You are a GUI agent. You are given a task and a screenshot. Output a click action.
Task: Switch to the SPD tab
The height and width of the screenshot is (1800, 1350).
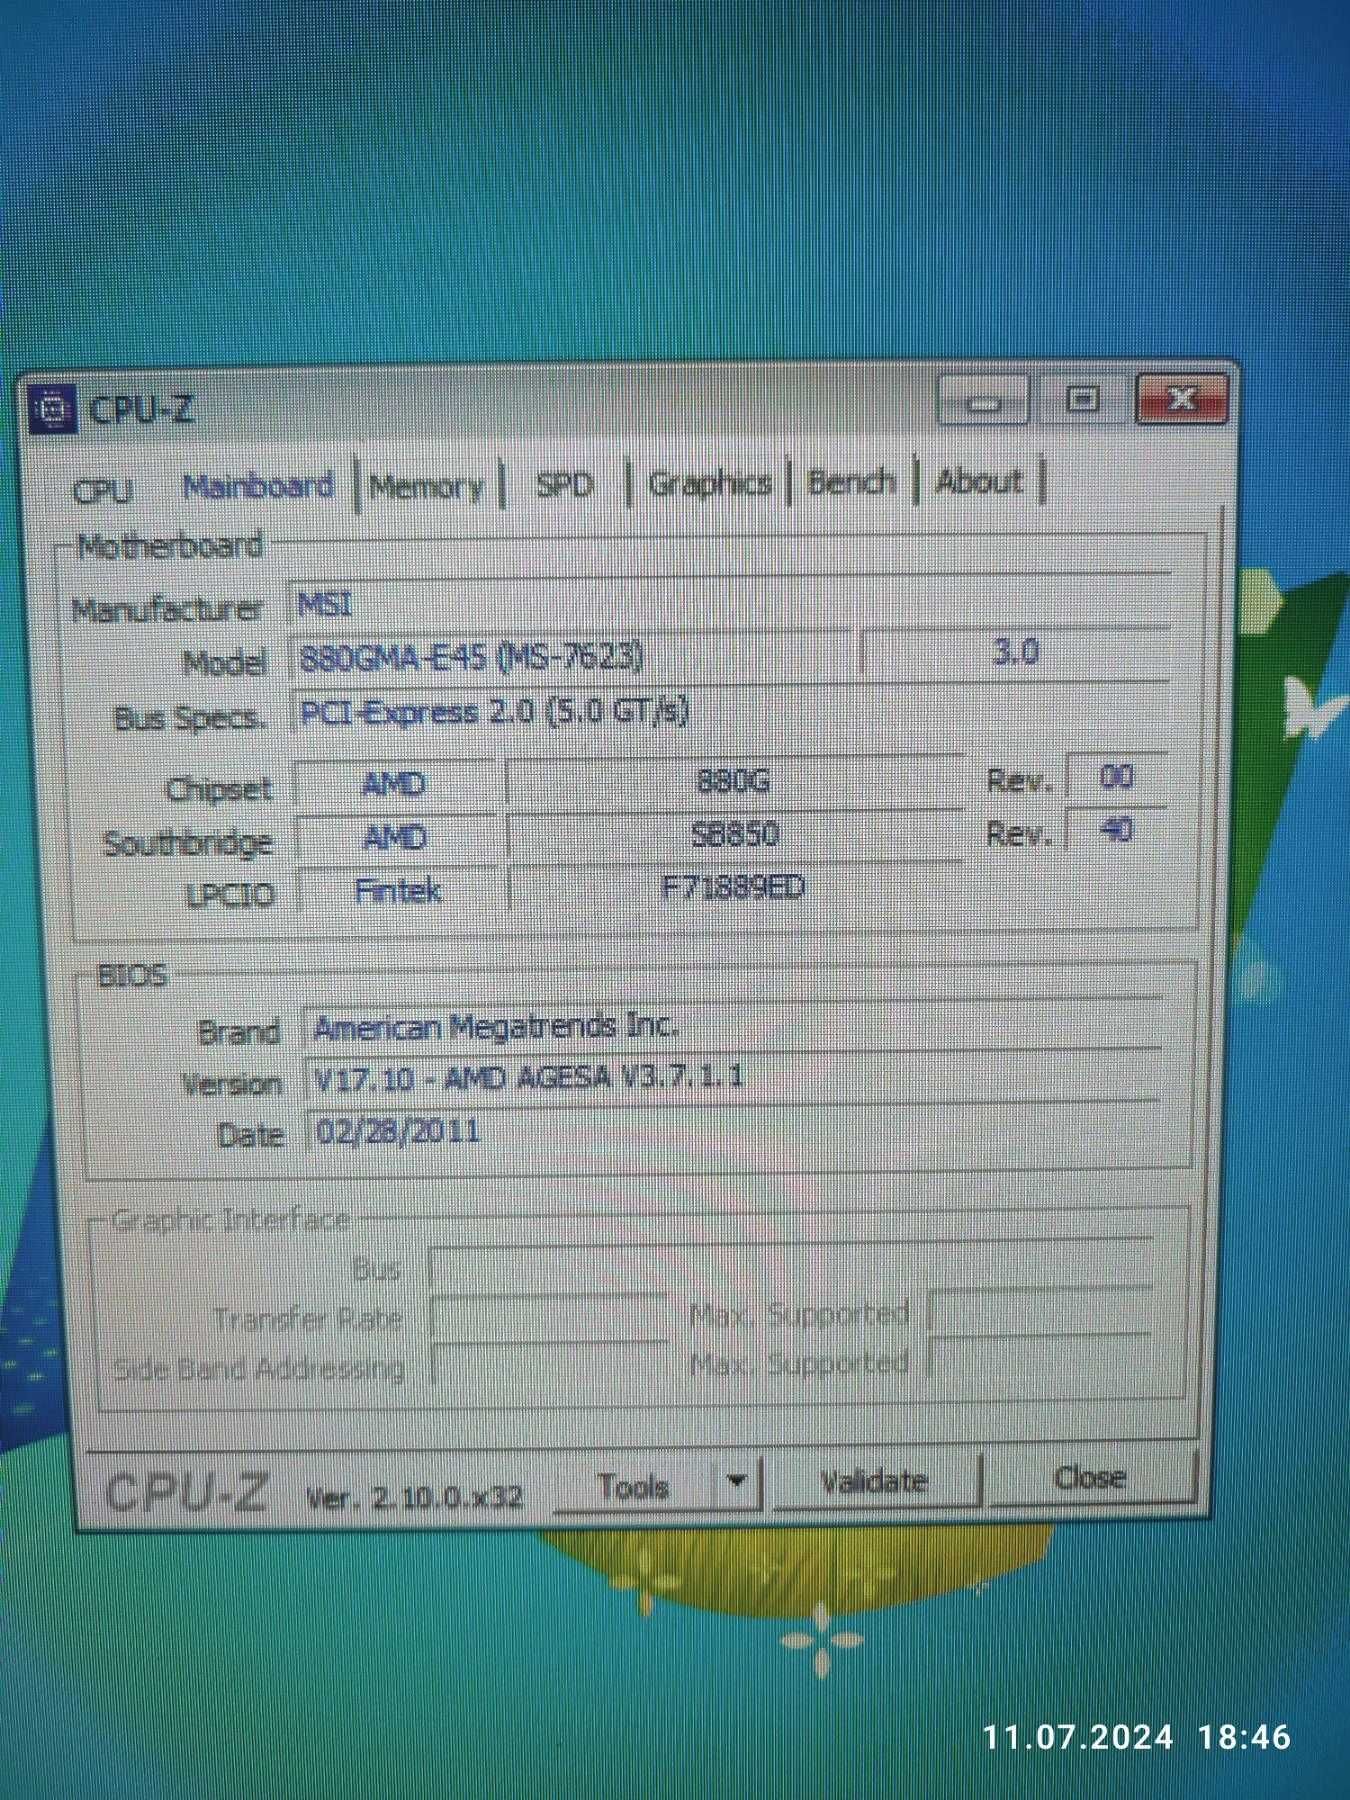564,485
